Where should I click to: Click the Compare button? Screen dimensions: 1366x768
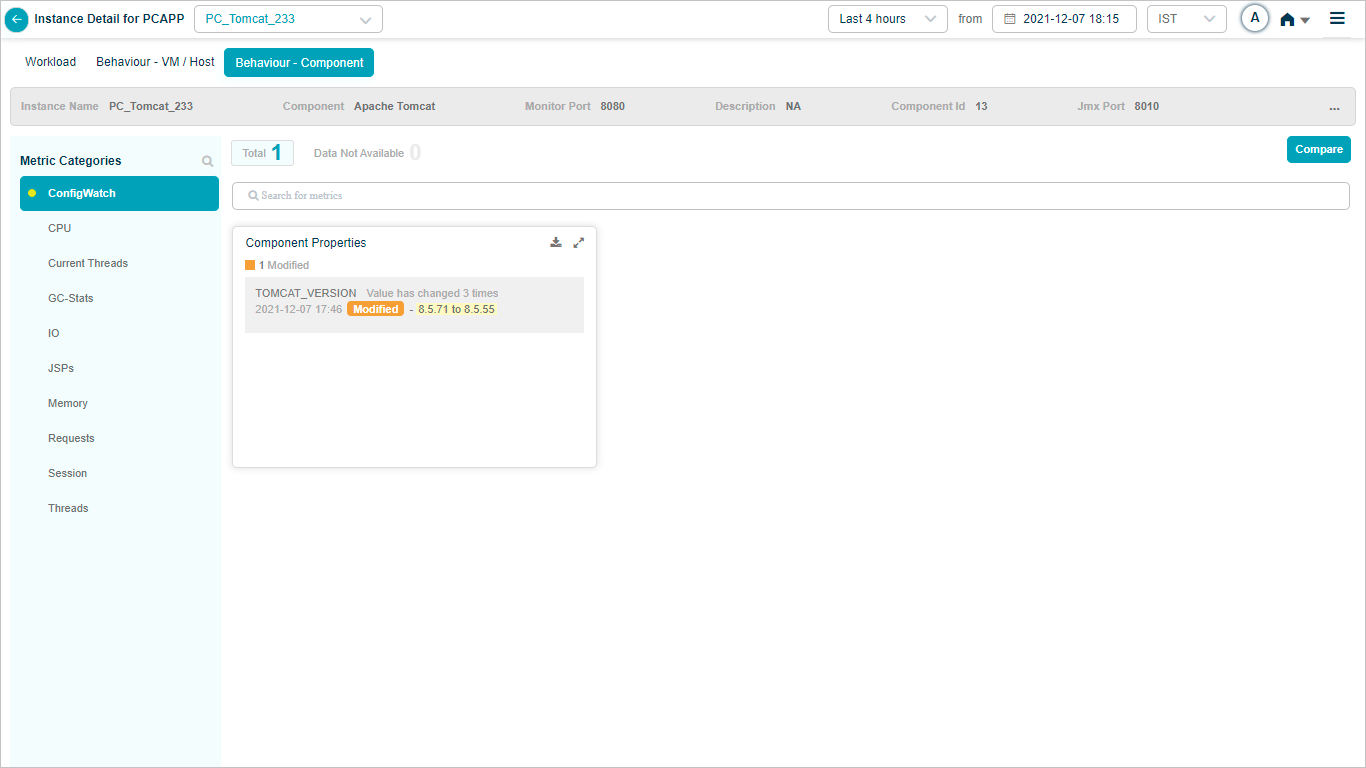click(x=1318, y=150)
